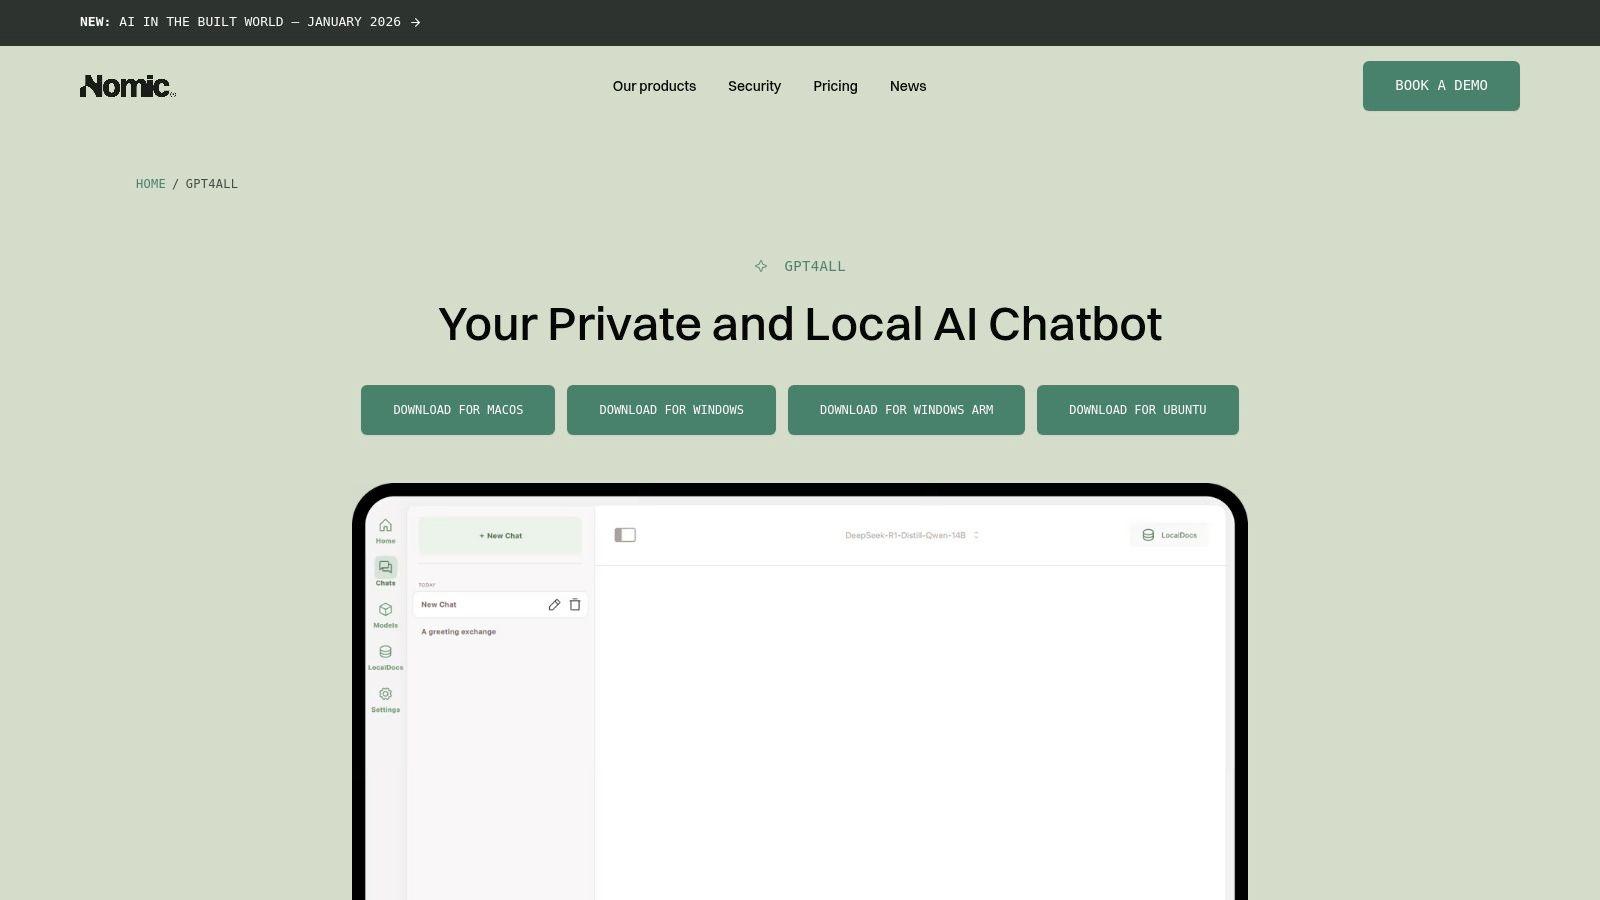Click the pencil edit icon on New Chat
Image resolution: width=1600 pixels, height=900 pixels.
[554, 605]
